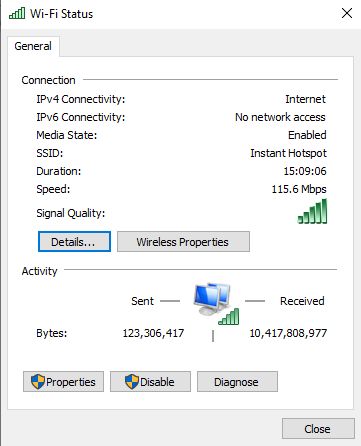Click the shield icon on Disable button
The width and height of the screenshot is (361, 446).
tap(132, 382)
